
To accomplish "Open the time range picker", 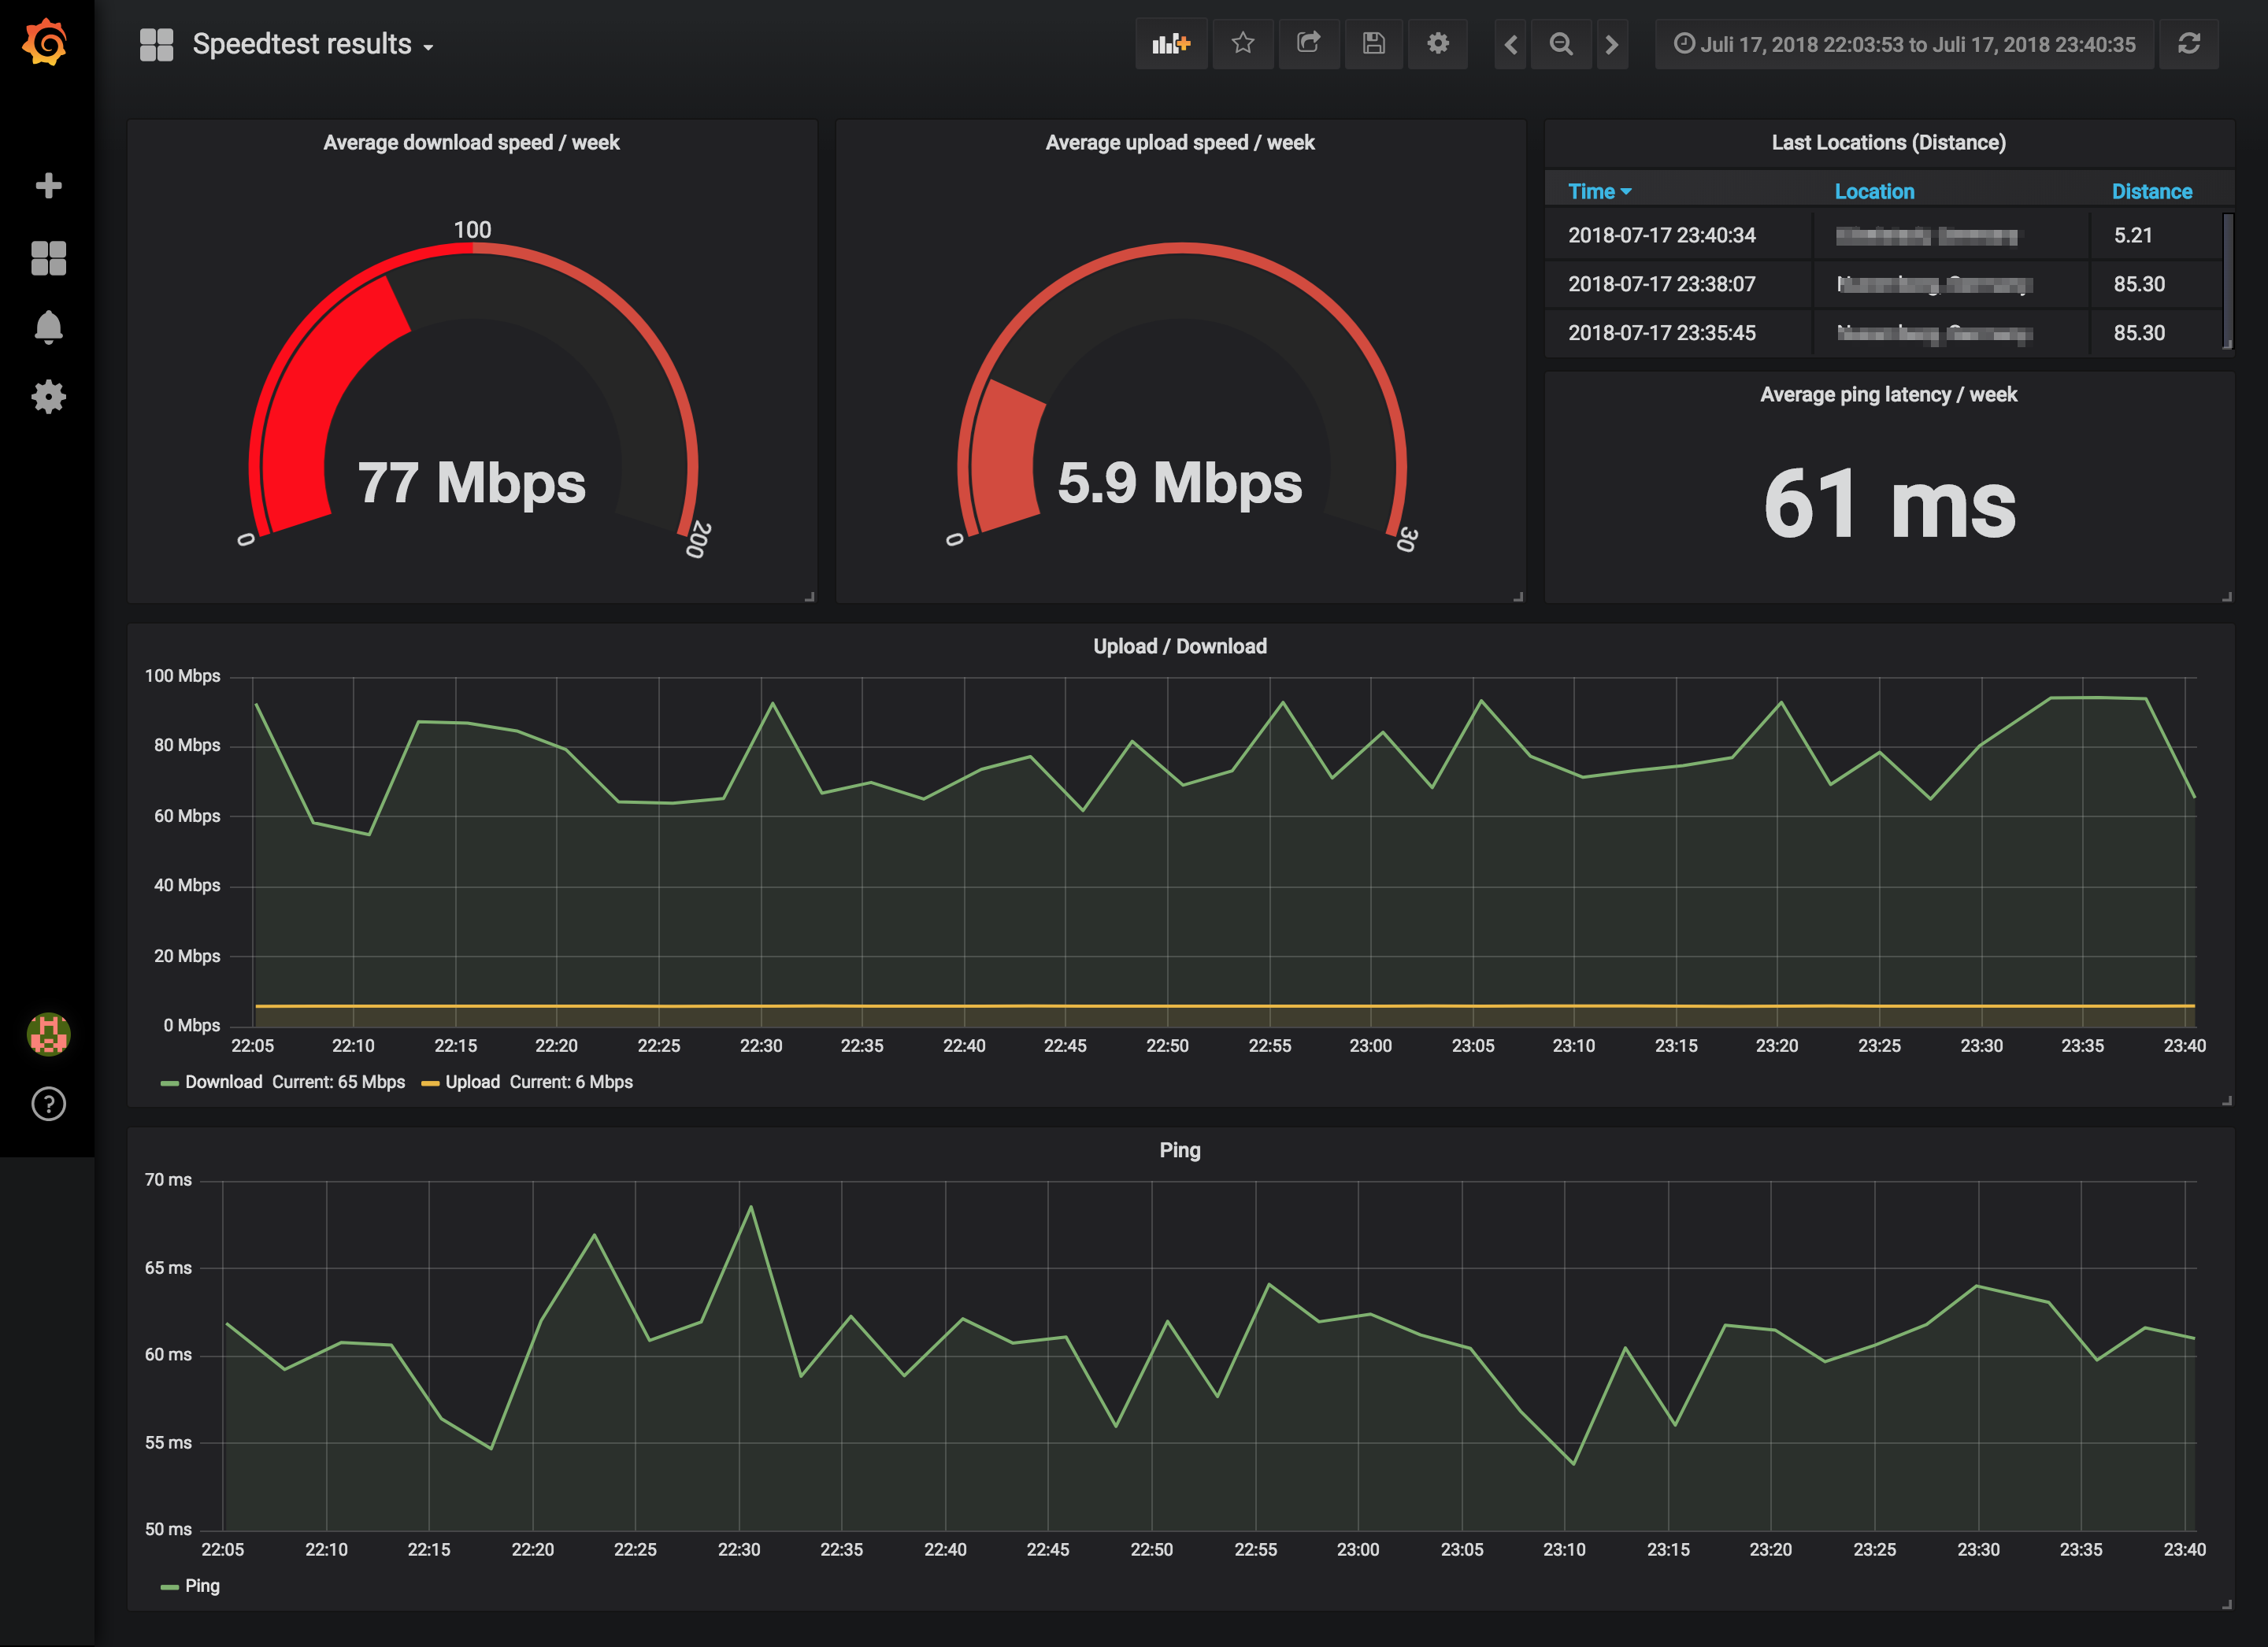I will [1904, 44].
